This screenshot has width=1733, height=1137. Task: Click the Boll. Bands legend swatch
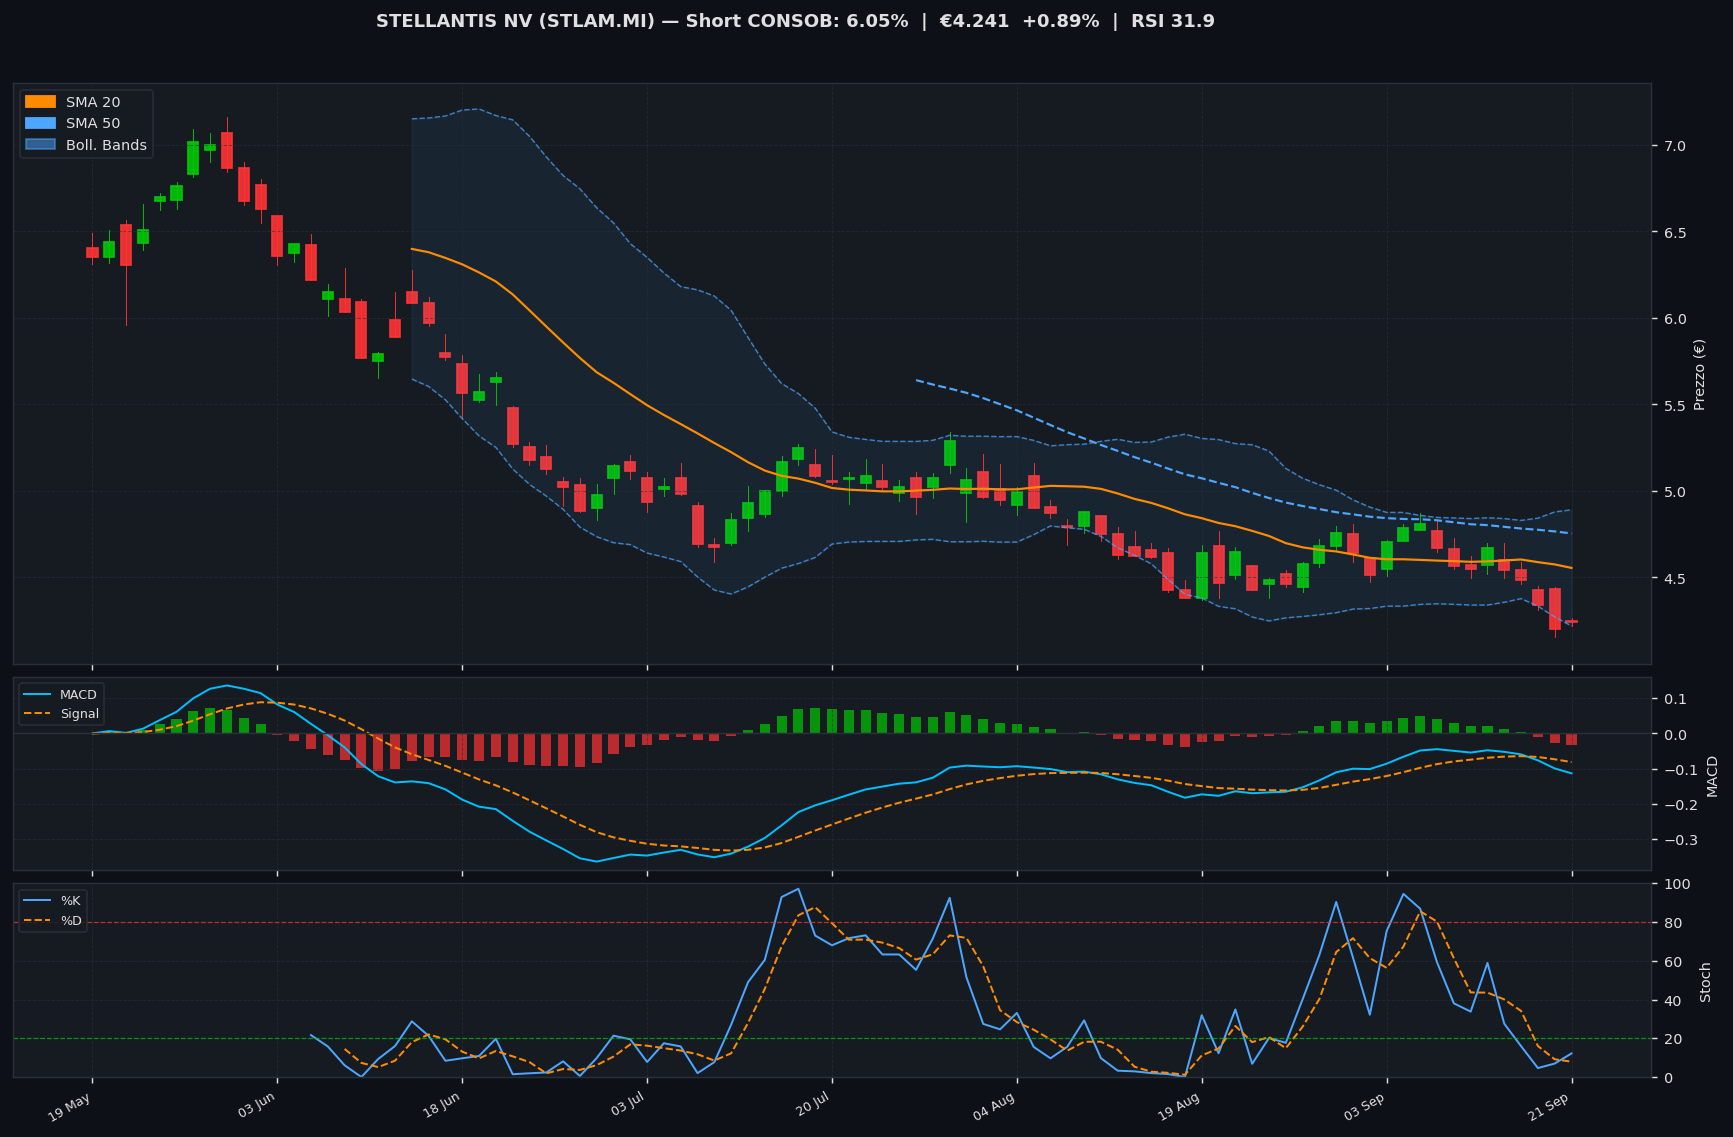[40, 145]
